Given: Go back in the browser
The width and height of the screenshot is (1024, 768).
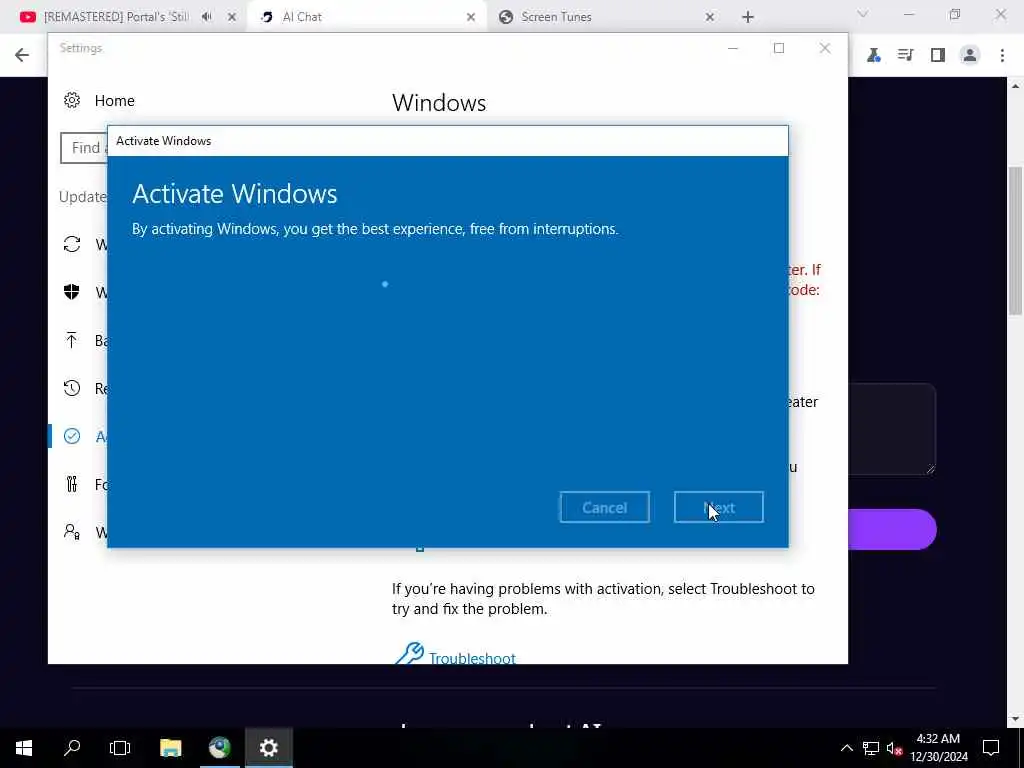Looking at the screenshot, I should [22, 55].
